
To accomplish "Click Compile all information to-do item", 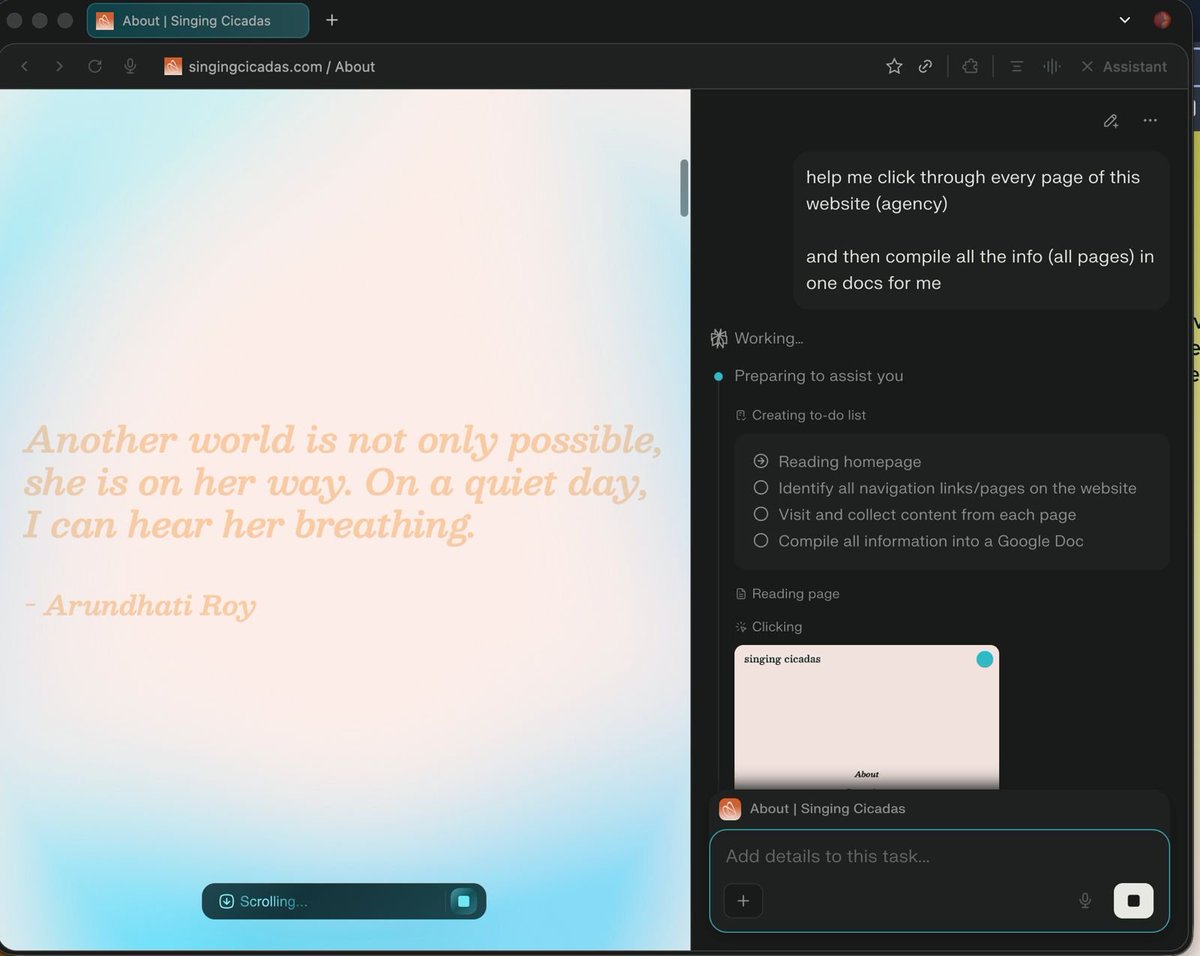I will click(918, 541).
